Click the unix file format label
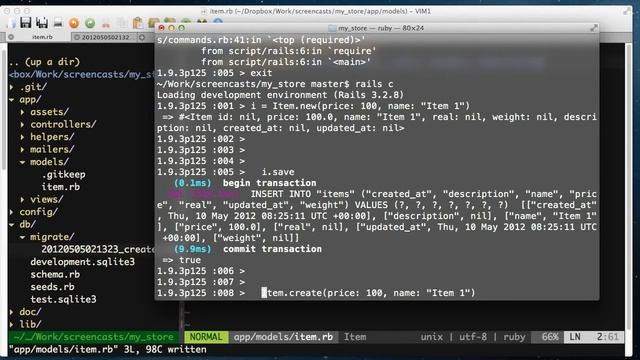 point(431,337)
